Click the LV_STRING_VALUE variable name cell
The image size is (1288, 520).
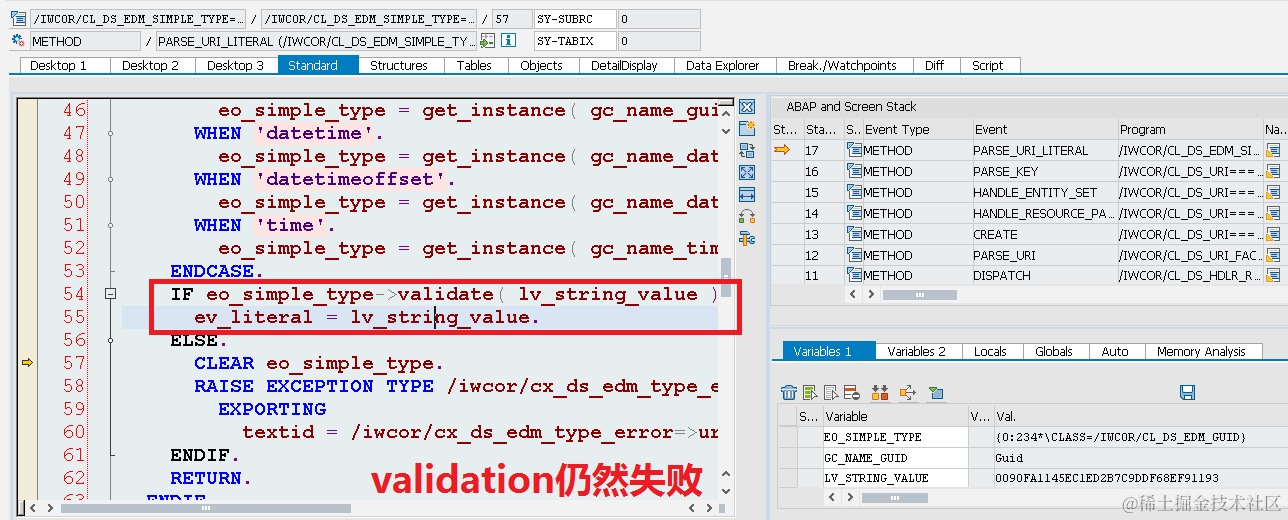(895, 478)
